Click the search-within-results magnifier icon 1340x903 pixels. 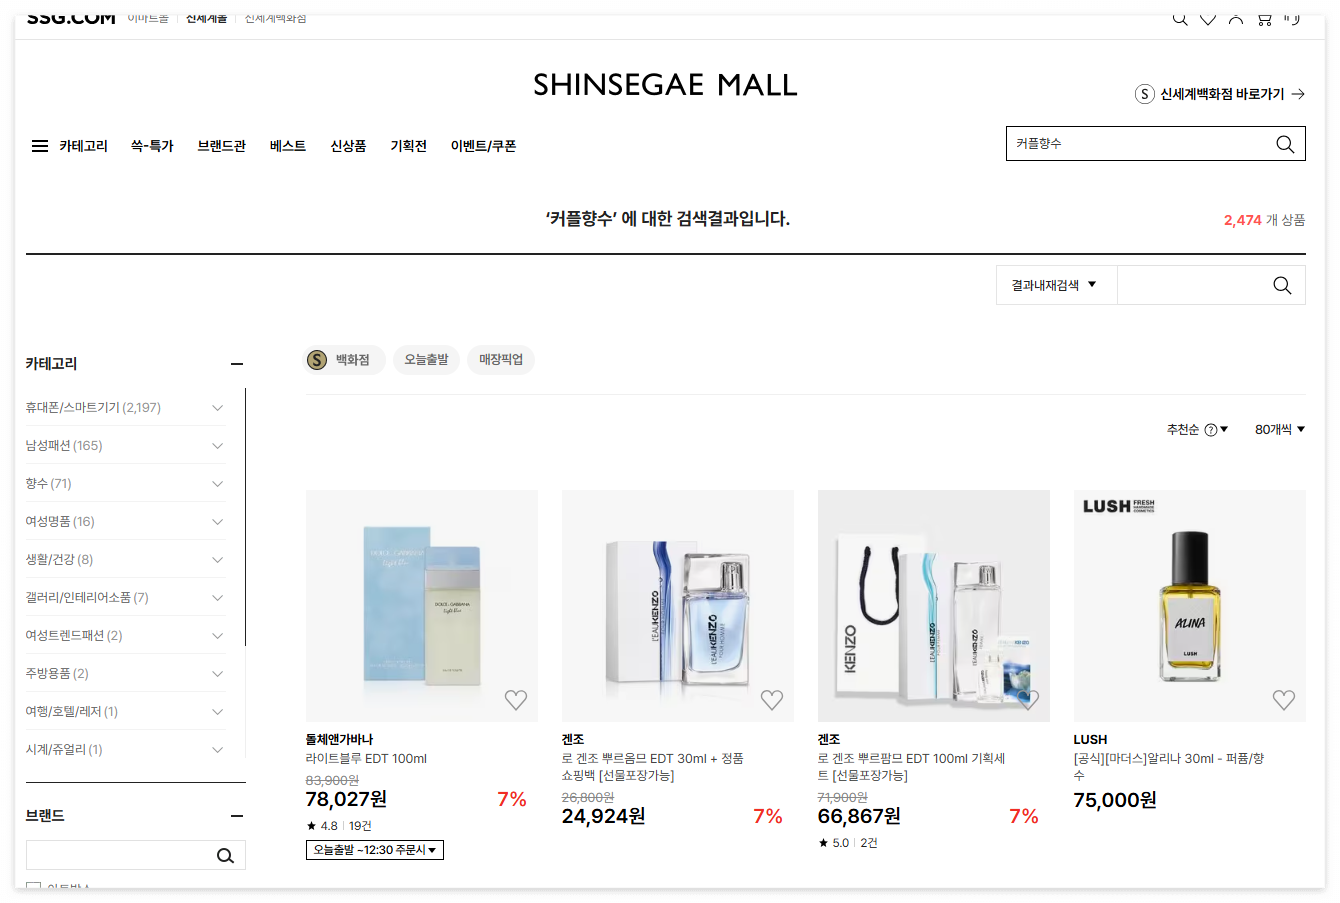coord(1282,285)
